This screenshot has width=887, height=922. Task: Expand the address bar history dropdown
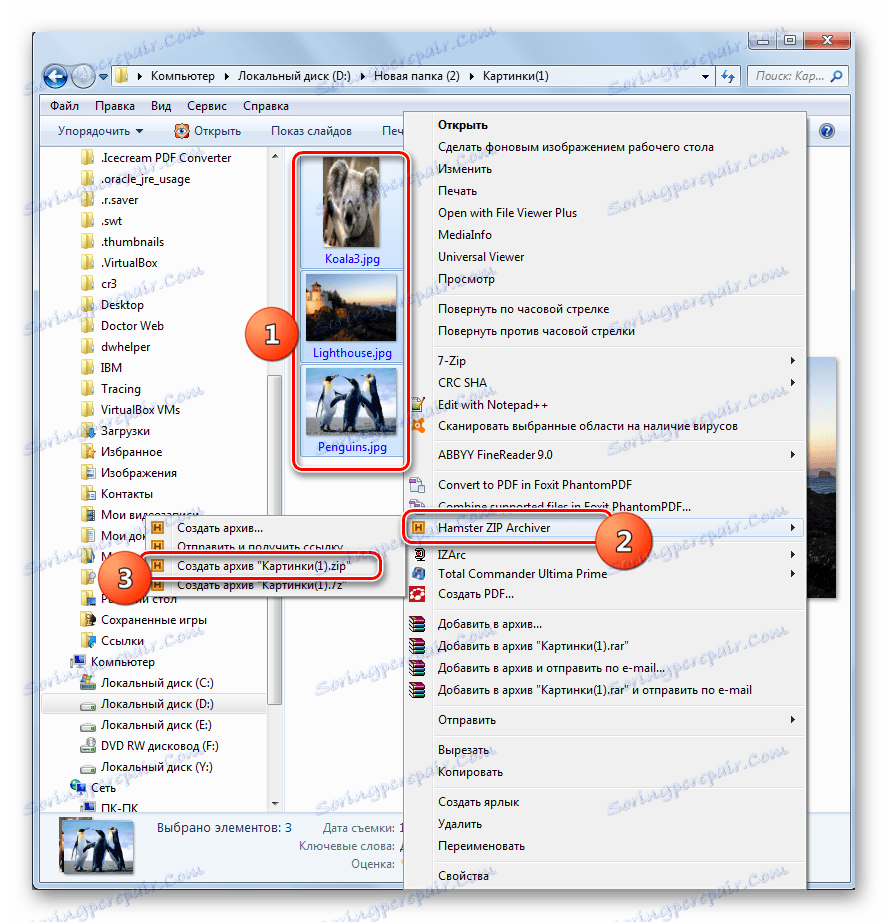pyautogui.click(x=705, y=76)
